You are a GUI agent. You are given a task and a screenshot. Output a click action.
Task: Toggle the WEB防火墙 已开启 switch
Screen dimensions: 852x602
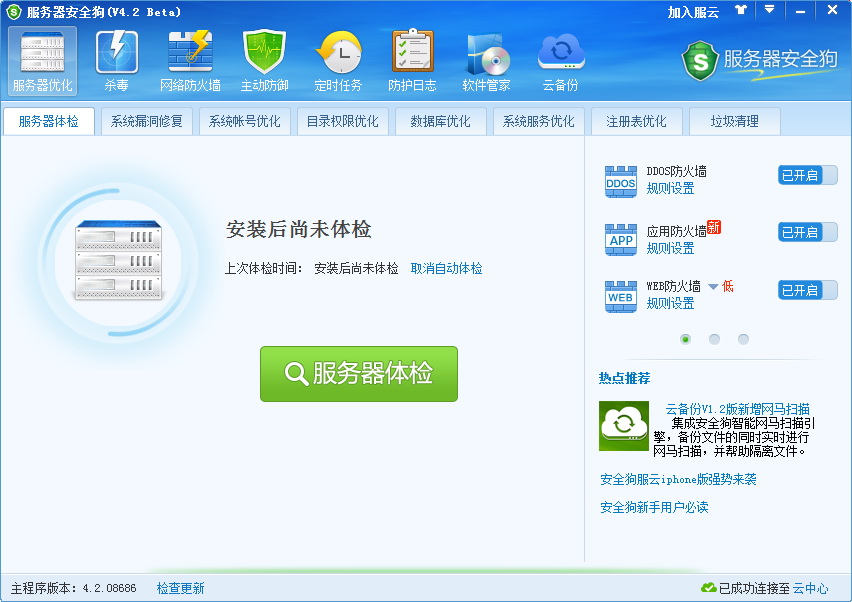[807, 290]
